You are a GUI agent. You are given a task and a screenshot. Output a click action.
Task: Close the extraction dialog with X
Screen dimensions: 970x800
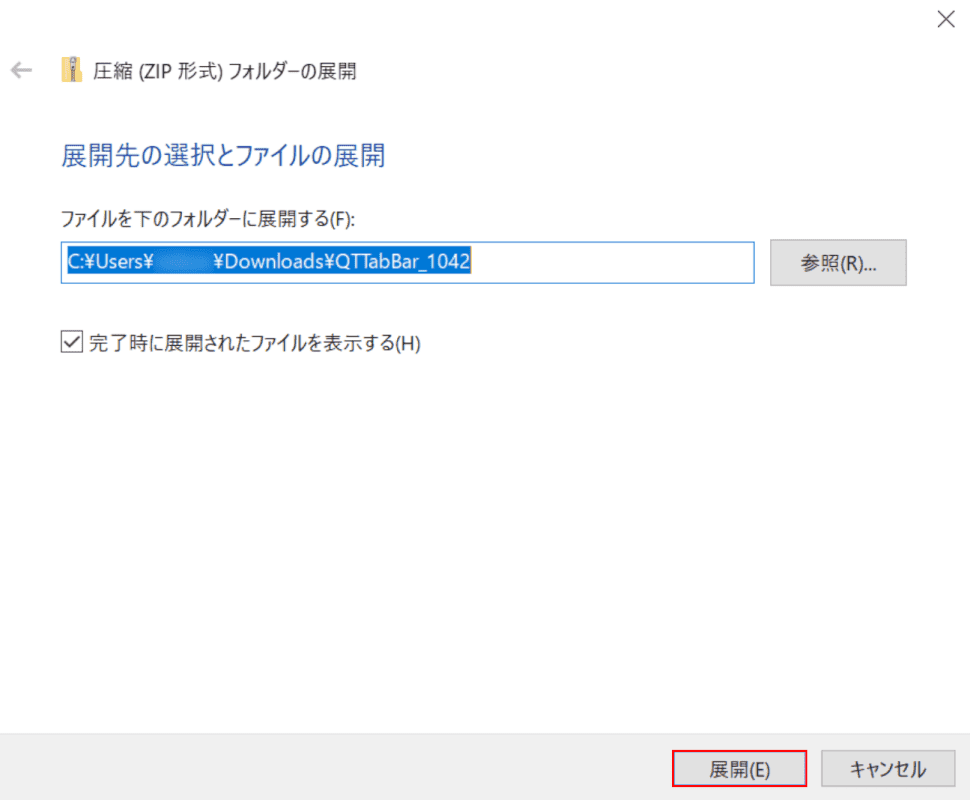(946, 19)
